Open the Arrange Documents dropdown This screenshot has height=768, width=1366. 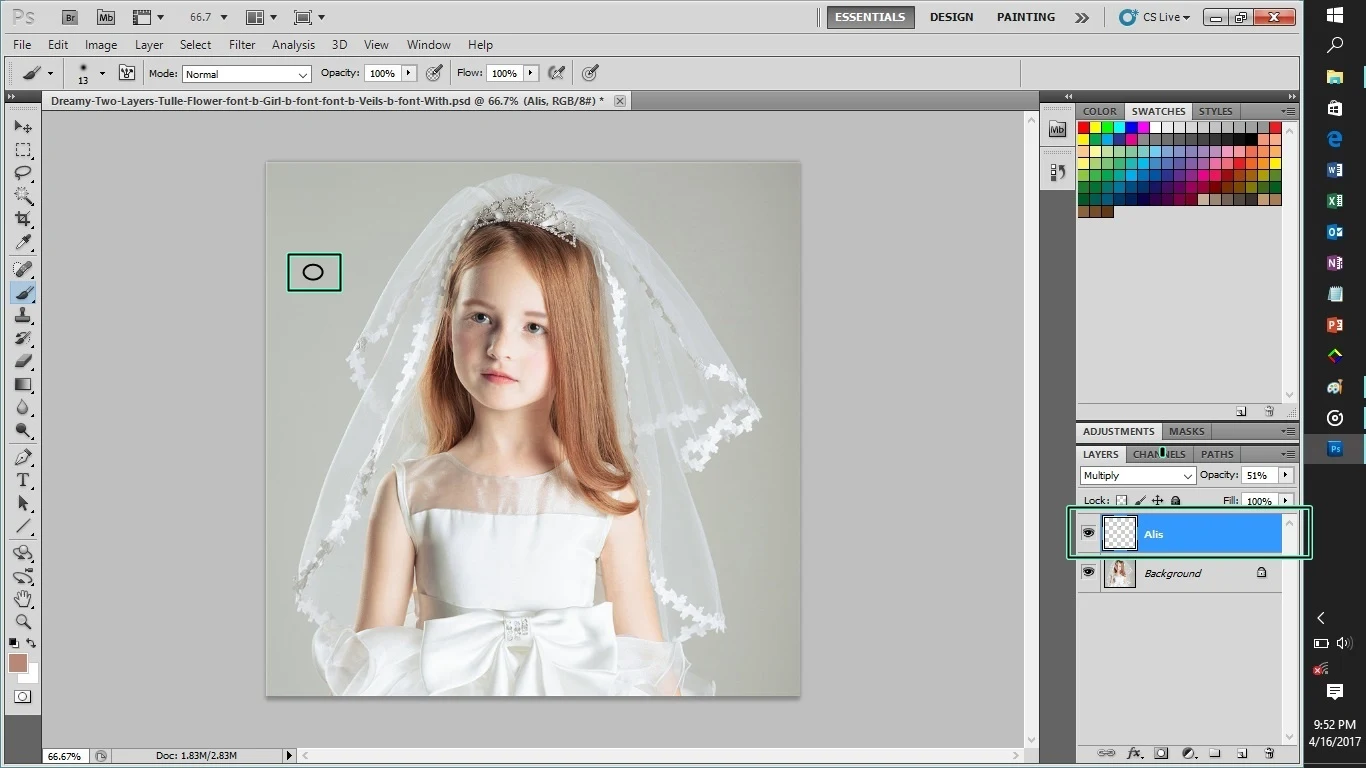pyautogui.click(x=261, y=17)
